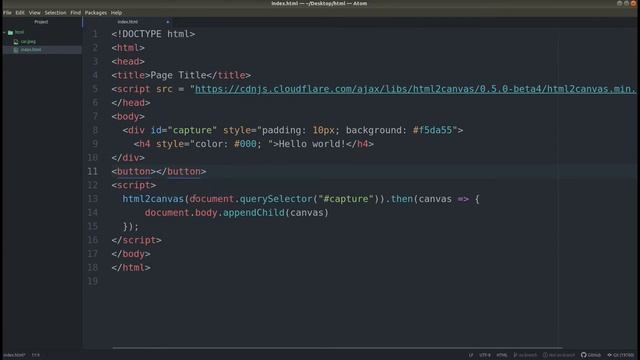
Task: Open car.png from the project tree
Action: (28, 42)
